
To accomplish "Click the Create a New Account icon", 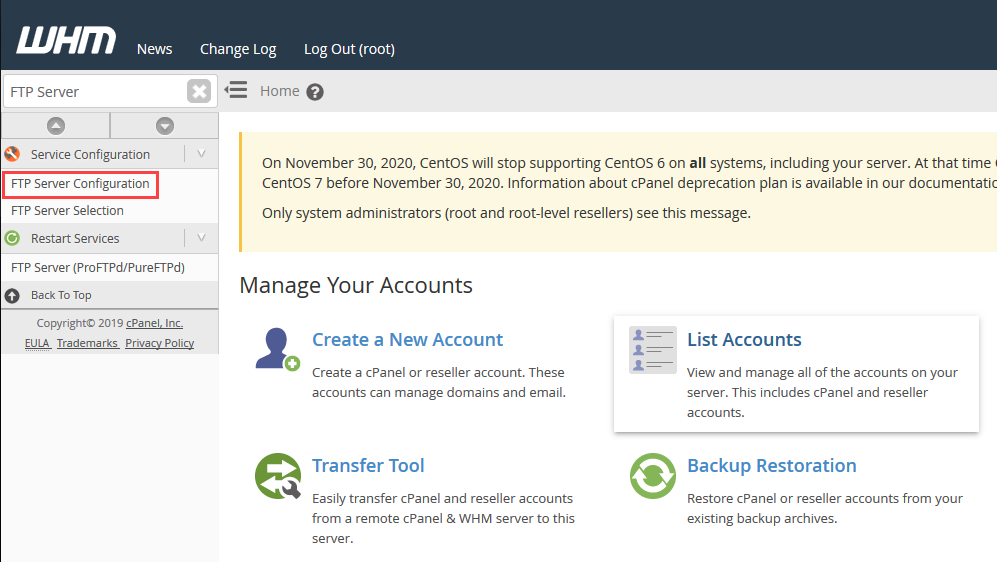I will coord(277,348).
